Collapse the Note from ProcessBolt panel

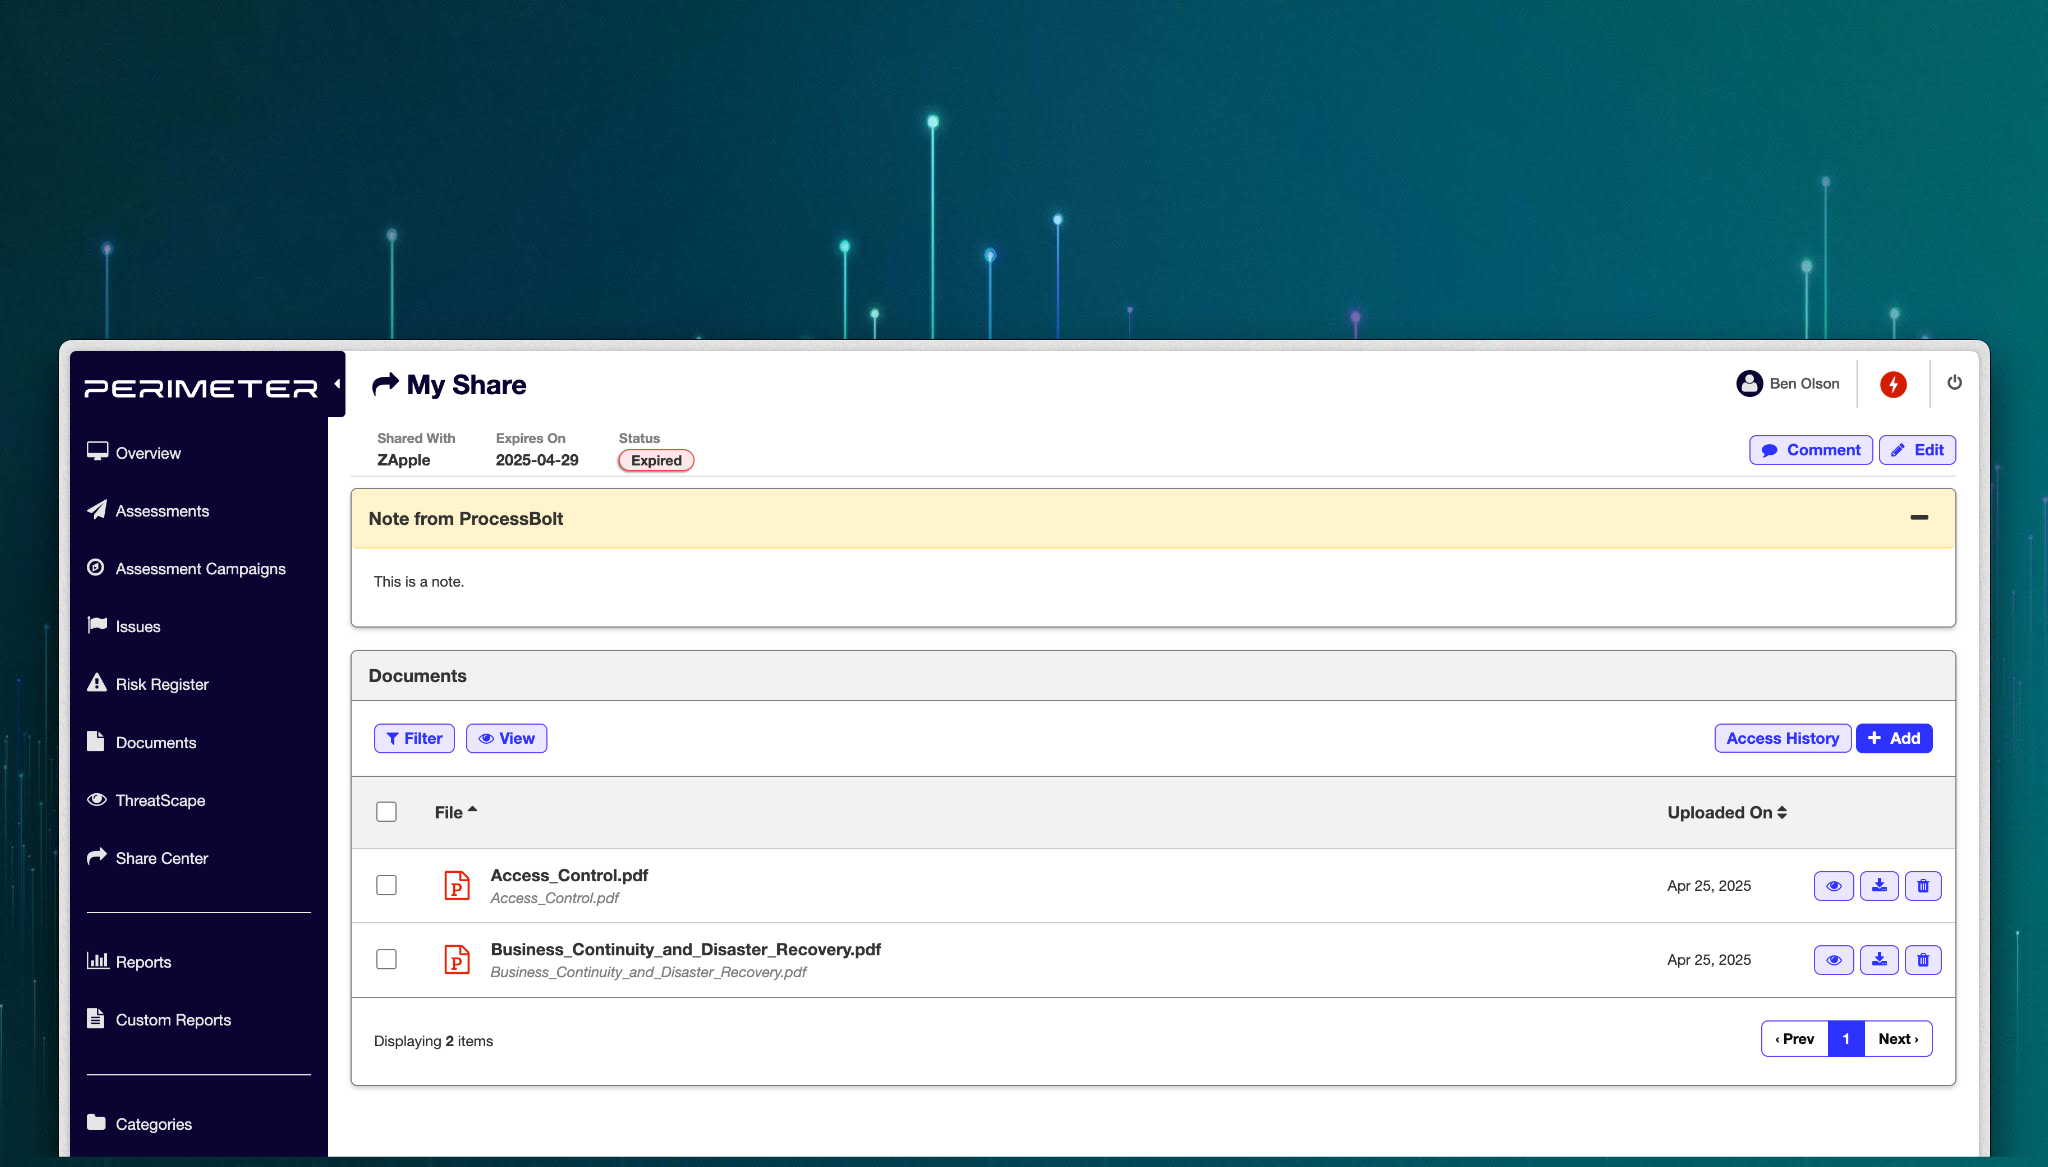pos(1919,518)
